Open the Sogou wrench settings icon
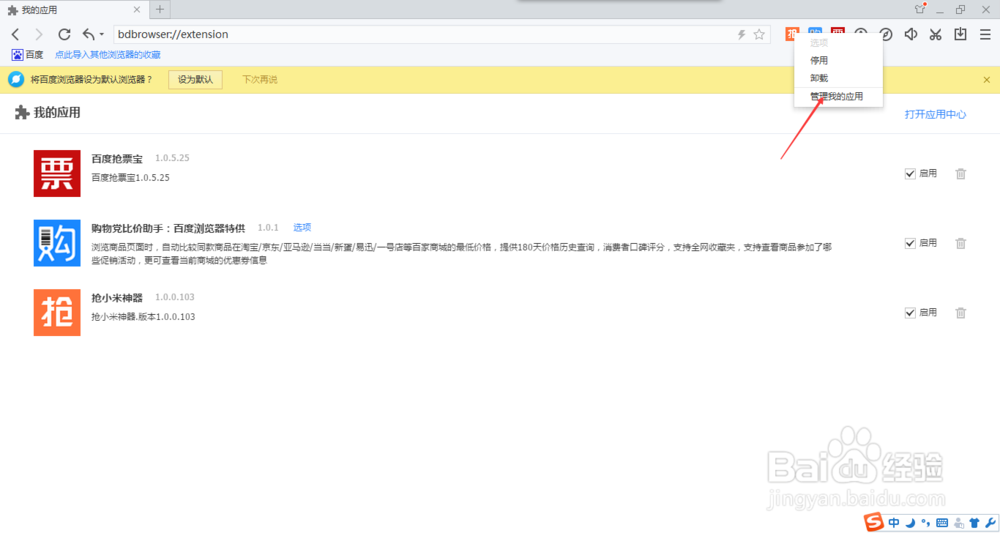The height and width of the screenshot is (533, 1000). pos(990,523)
